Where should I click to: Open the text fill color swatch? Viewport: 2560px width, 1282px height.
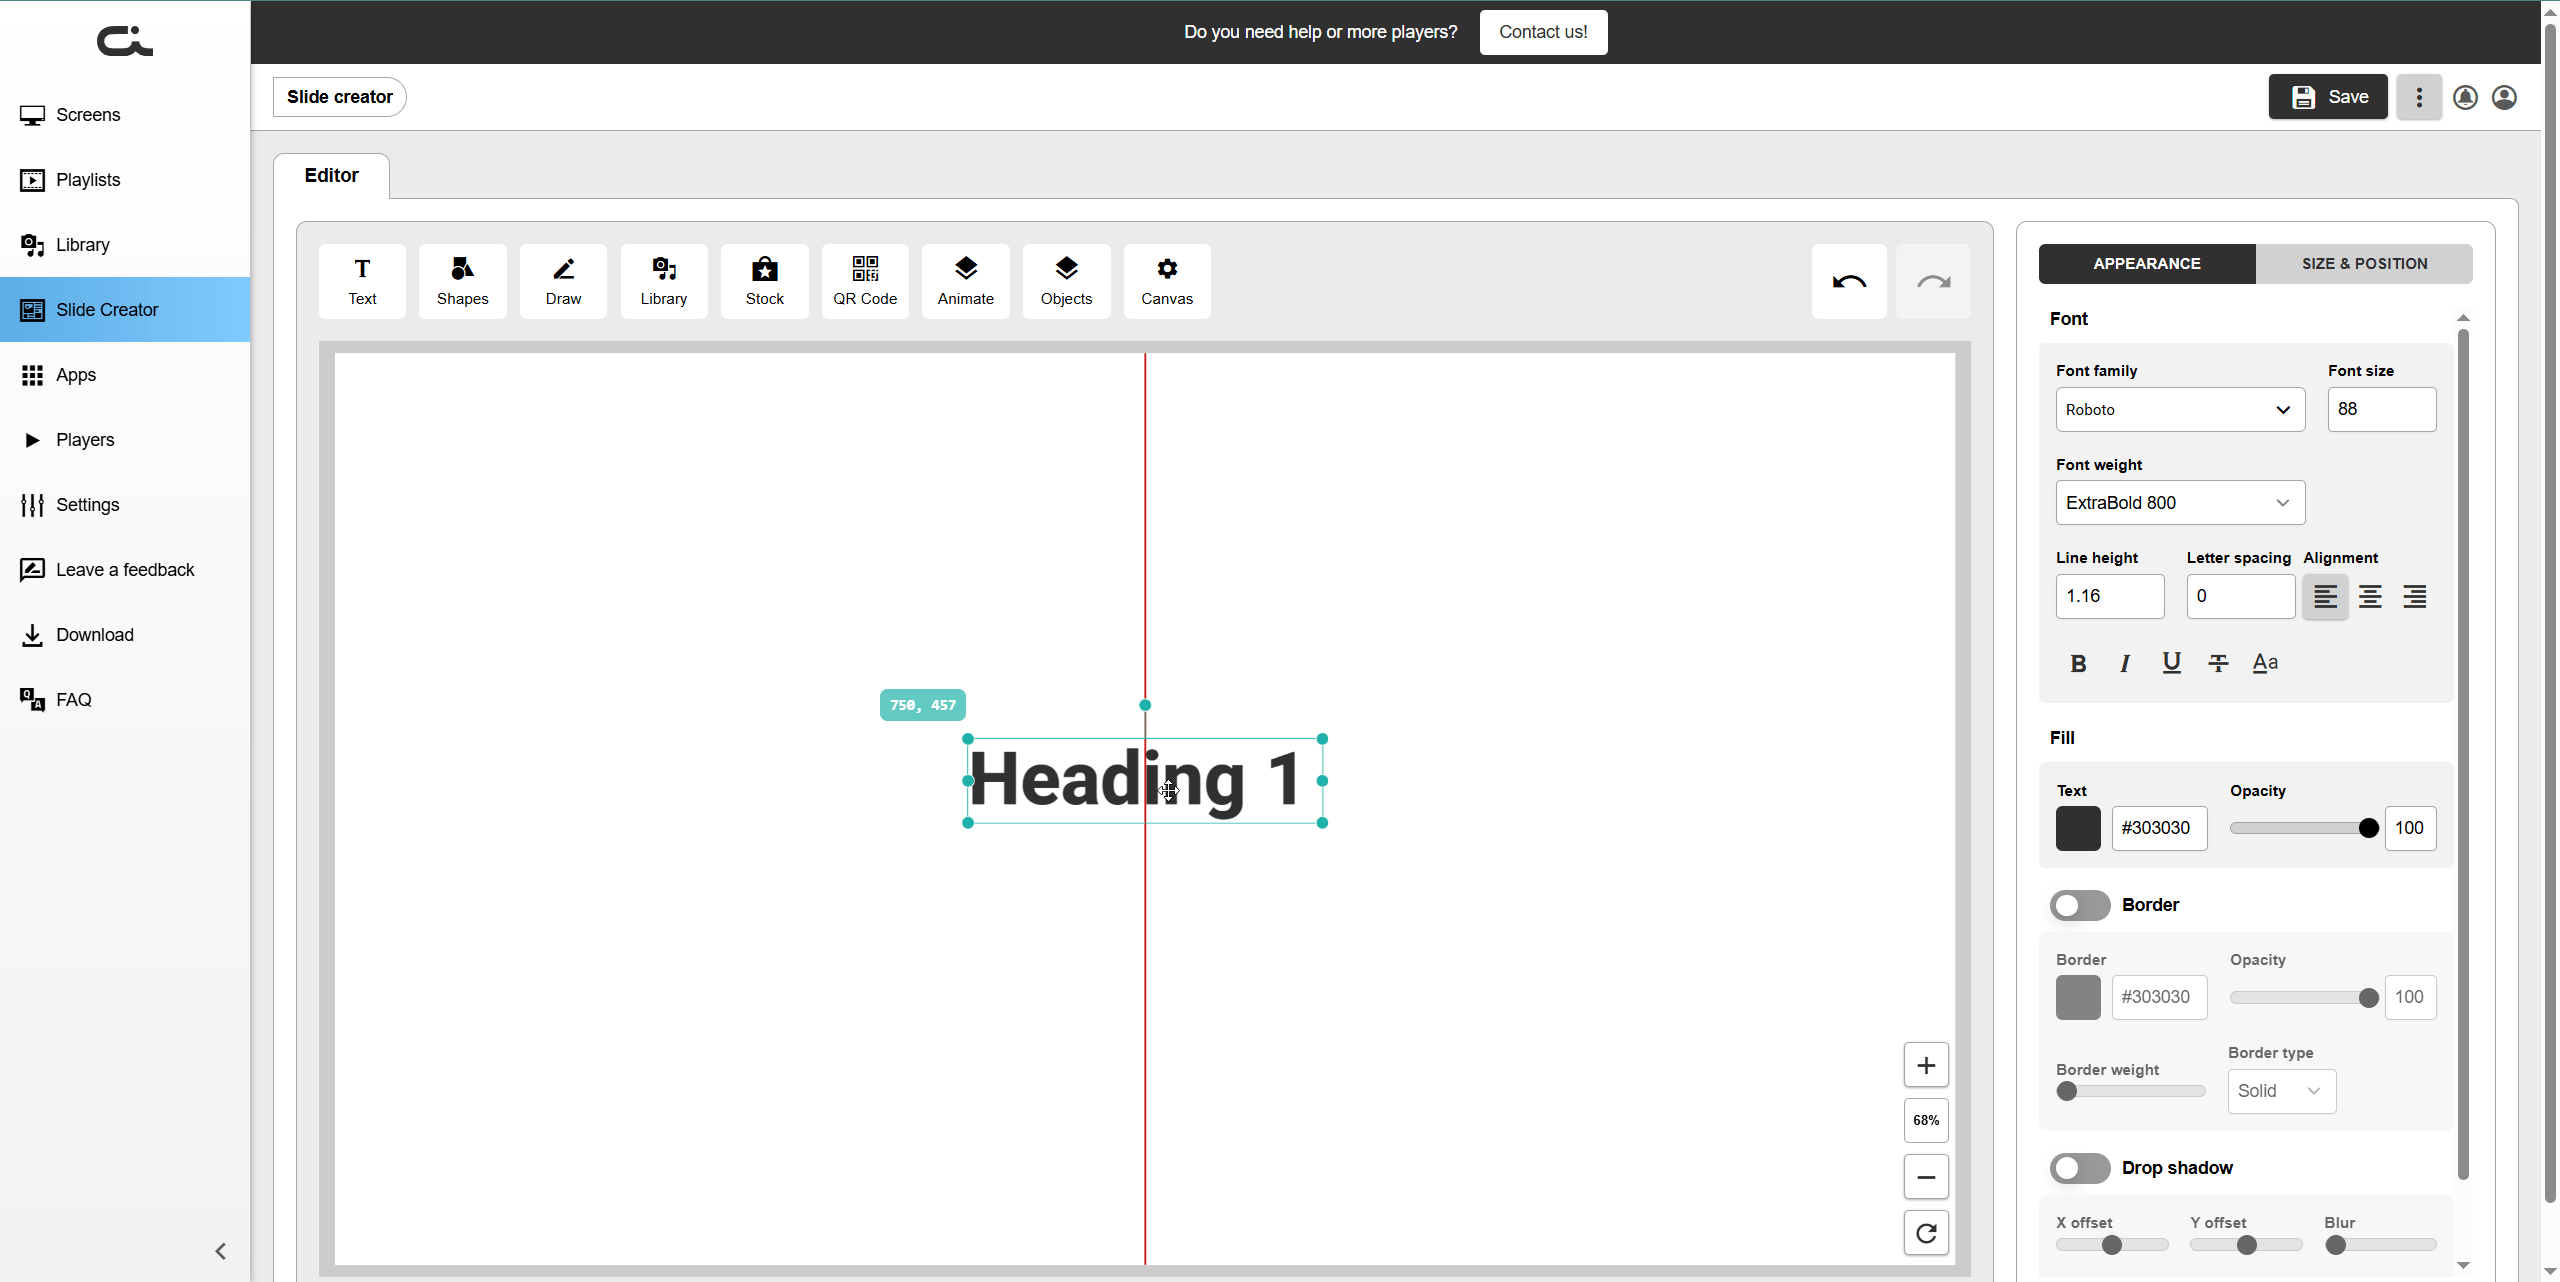(x=2077, y=828)
